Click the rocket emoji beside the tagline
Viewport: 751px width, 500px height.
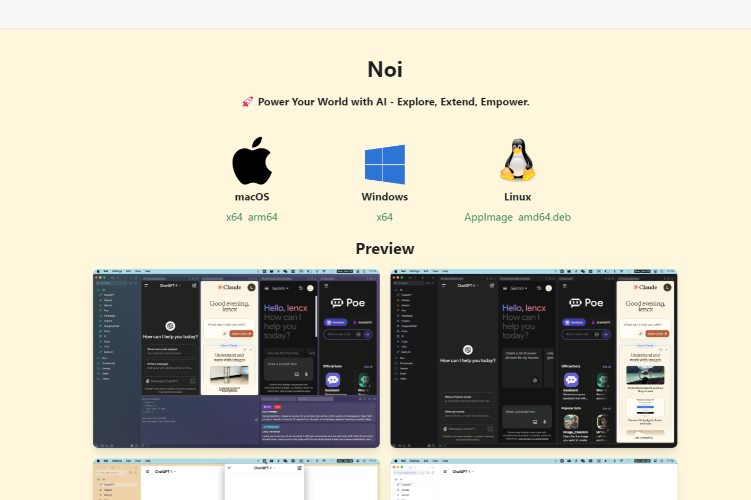tap(248, 102)
